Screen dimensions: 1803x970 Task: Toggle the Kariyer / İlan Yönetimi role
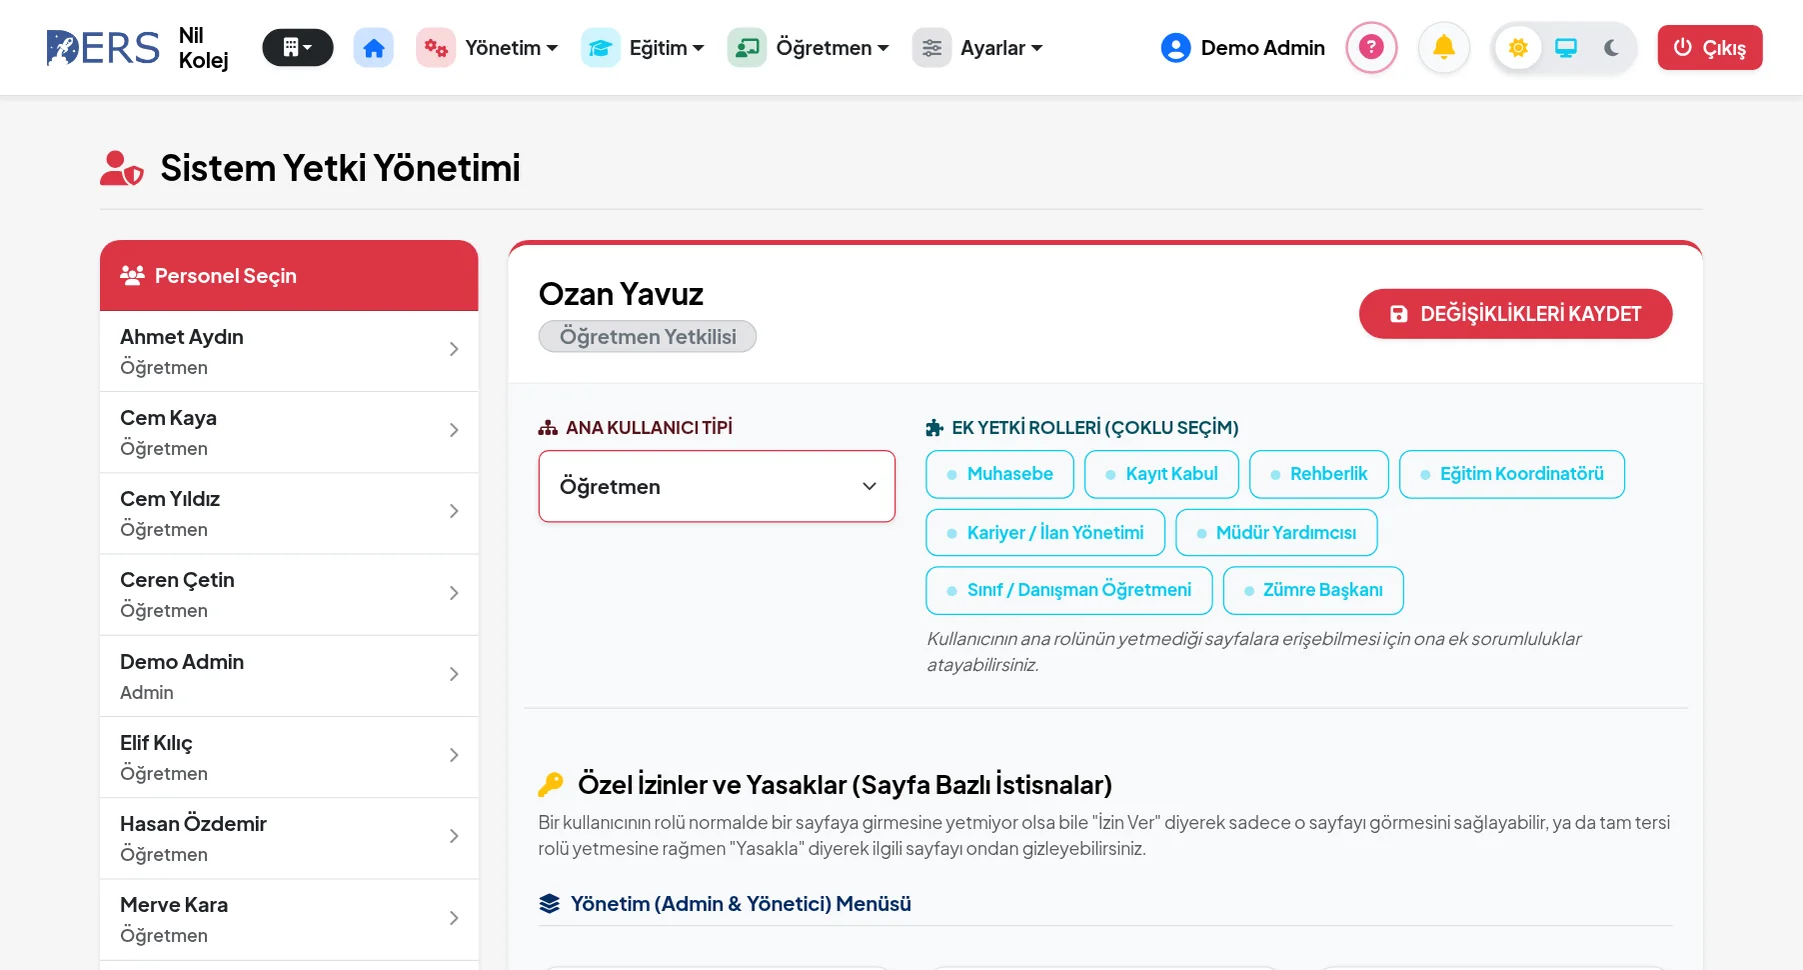pyautogui.click(x=1045, y=532)
